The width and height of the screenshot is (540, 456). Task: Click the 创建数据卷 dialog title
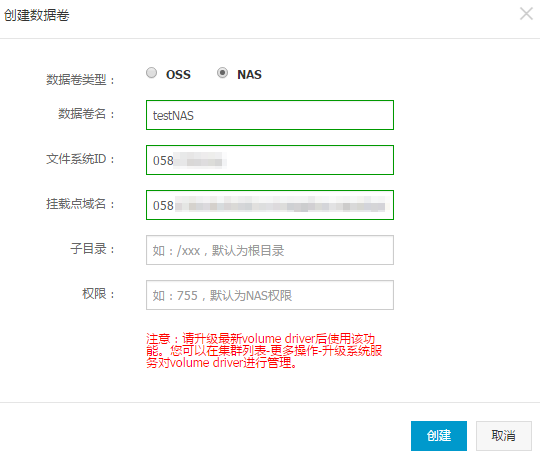pos(37,15)
